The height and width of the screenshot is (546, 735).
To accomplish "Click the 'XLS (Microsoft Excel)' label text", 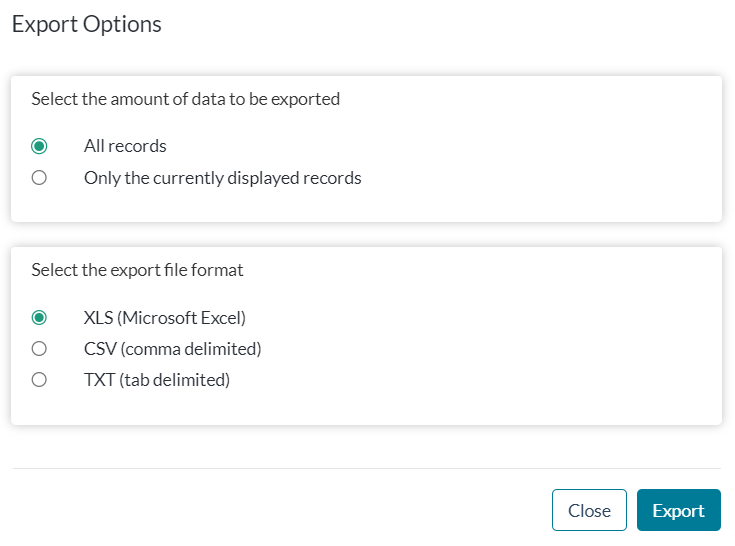I will pos(165,318).
